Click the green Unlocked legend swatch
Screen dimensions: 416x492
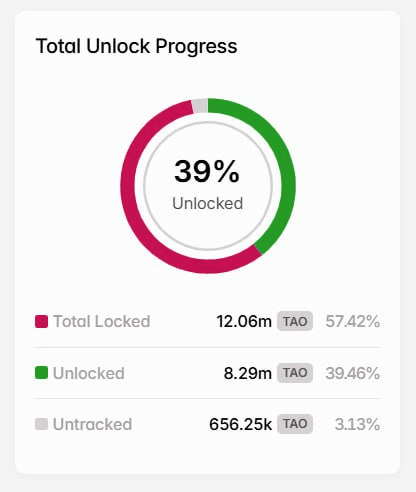point(41,372)
